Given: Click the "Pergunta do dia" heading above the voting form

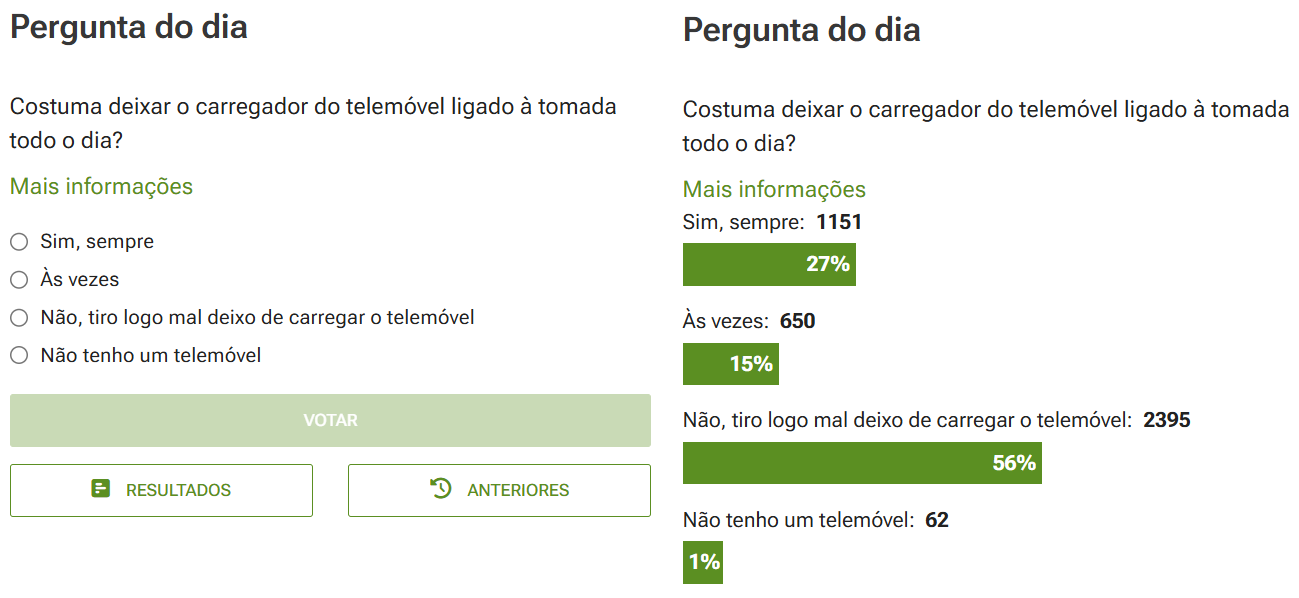Looking at the screenshot, I should coord(128,27).
